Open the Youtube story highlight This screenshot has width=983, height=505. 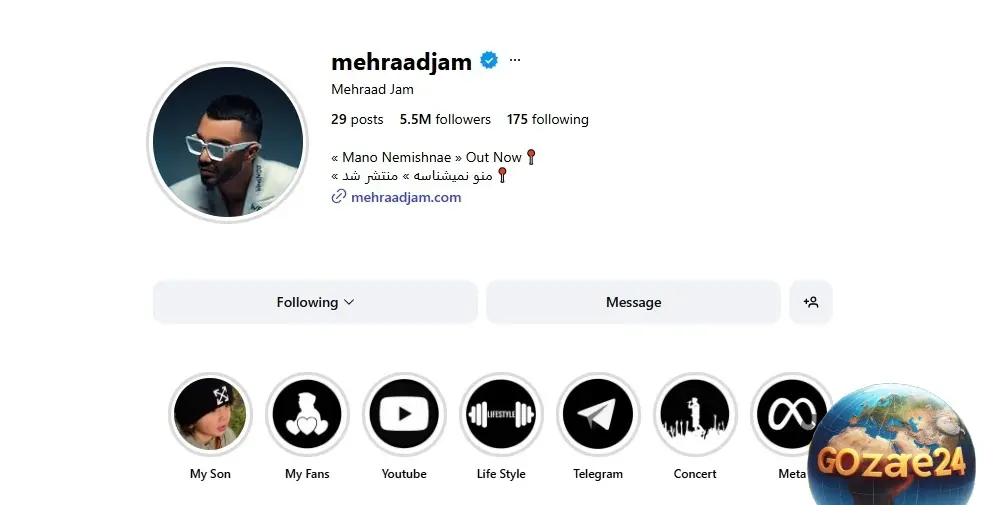coord(404,414)
